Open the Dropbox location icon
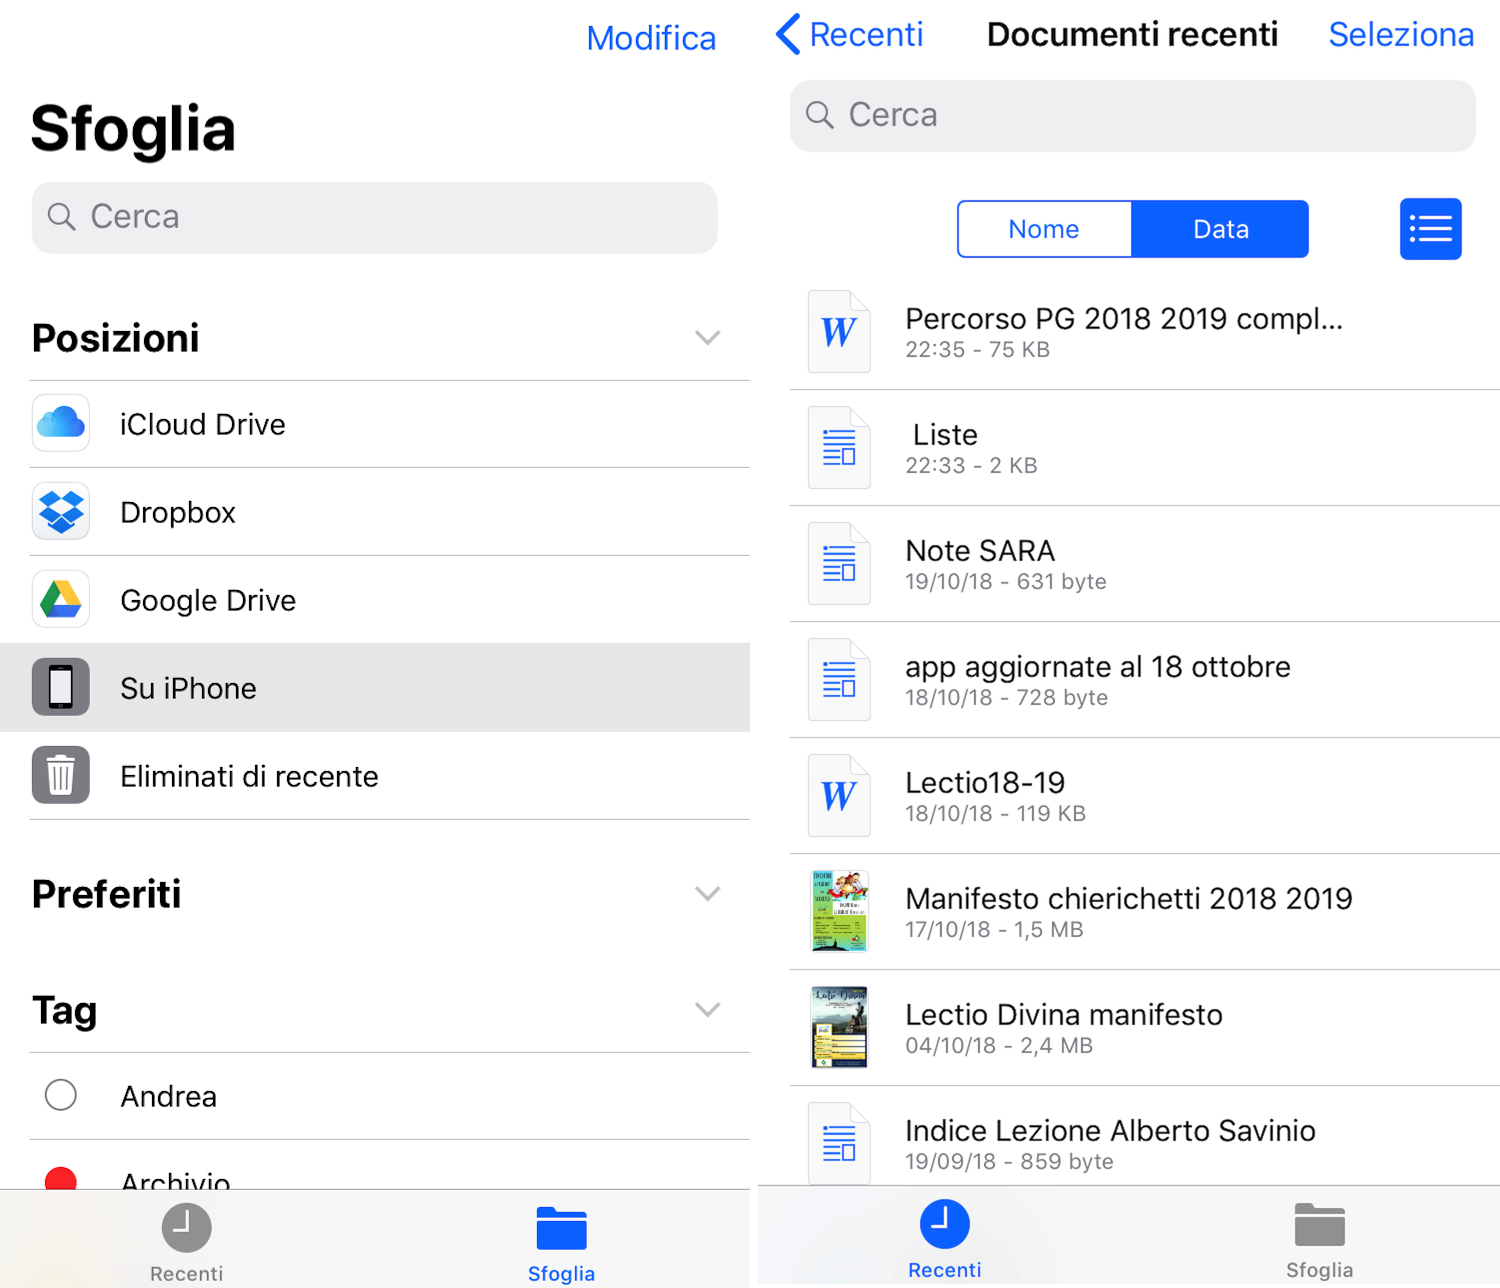This screenshot has width=1500, height=1288. coord(61,512)
